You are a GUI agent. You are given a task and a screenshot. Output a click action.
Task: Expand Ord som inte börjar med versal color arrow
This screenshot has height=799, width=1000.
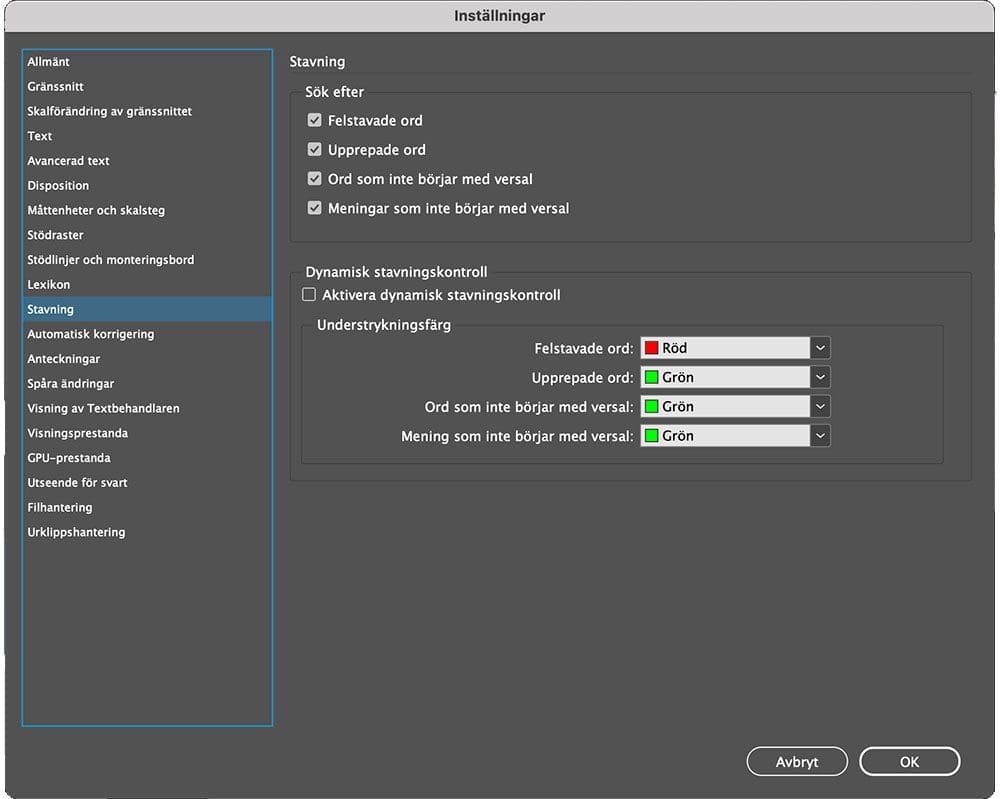tap(820, 407)
